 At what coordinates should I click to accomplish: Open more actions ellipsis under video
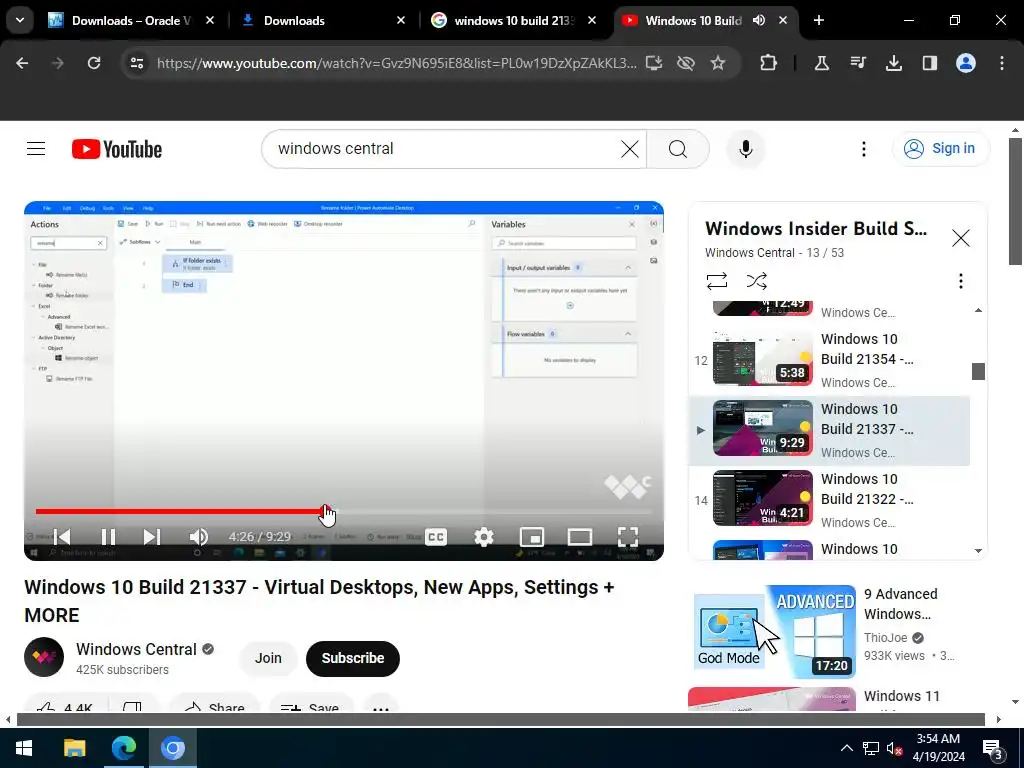(381, 708)
